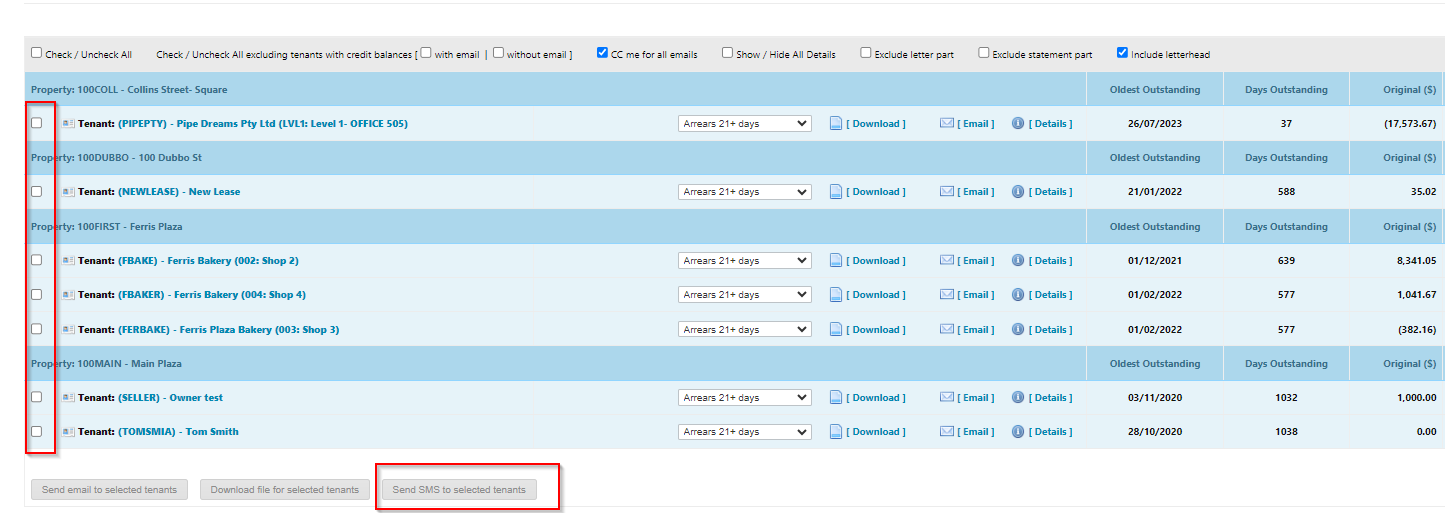Open arrears dropdown for Ferris Bakery Shop 4
This screenshot has width=1445, height=513.
[x=745, y=295]
